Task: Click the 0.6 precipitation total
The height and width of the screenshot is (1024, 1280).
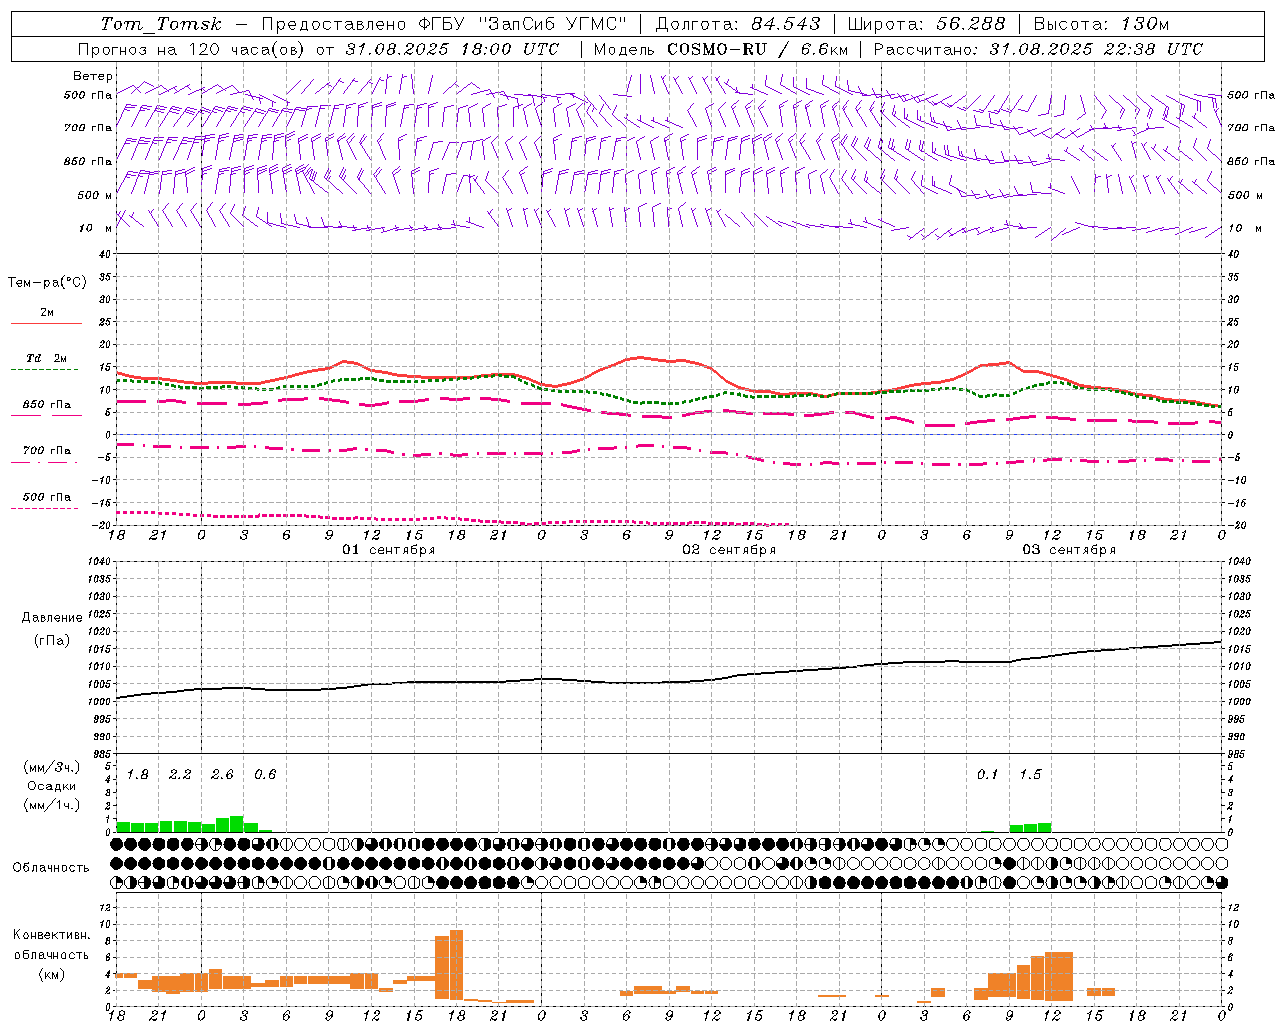Action: [265, 775]
